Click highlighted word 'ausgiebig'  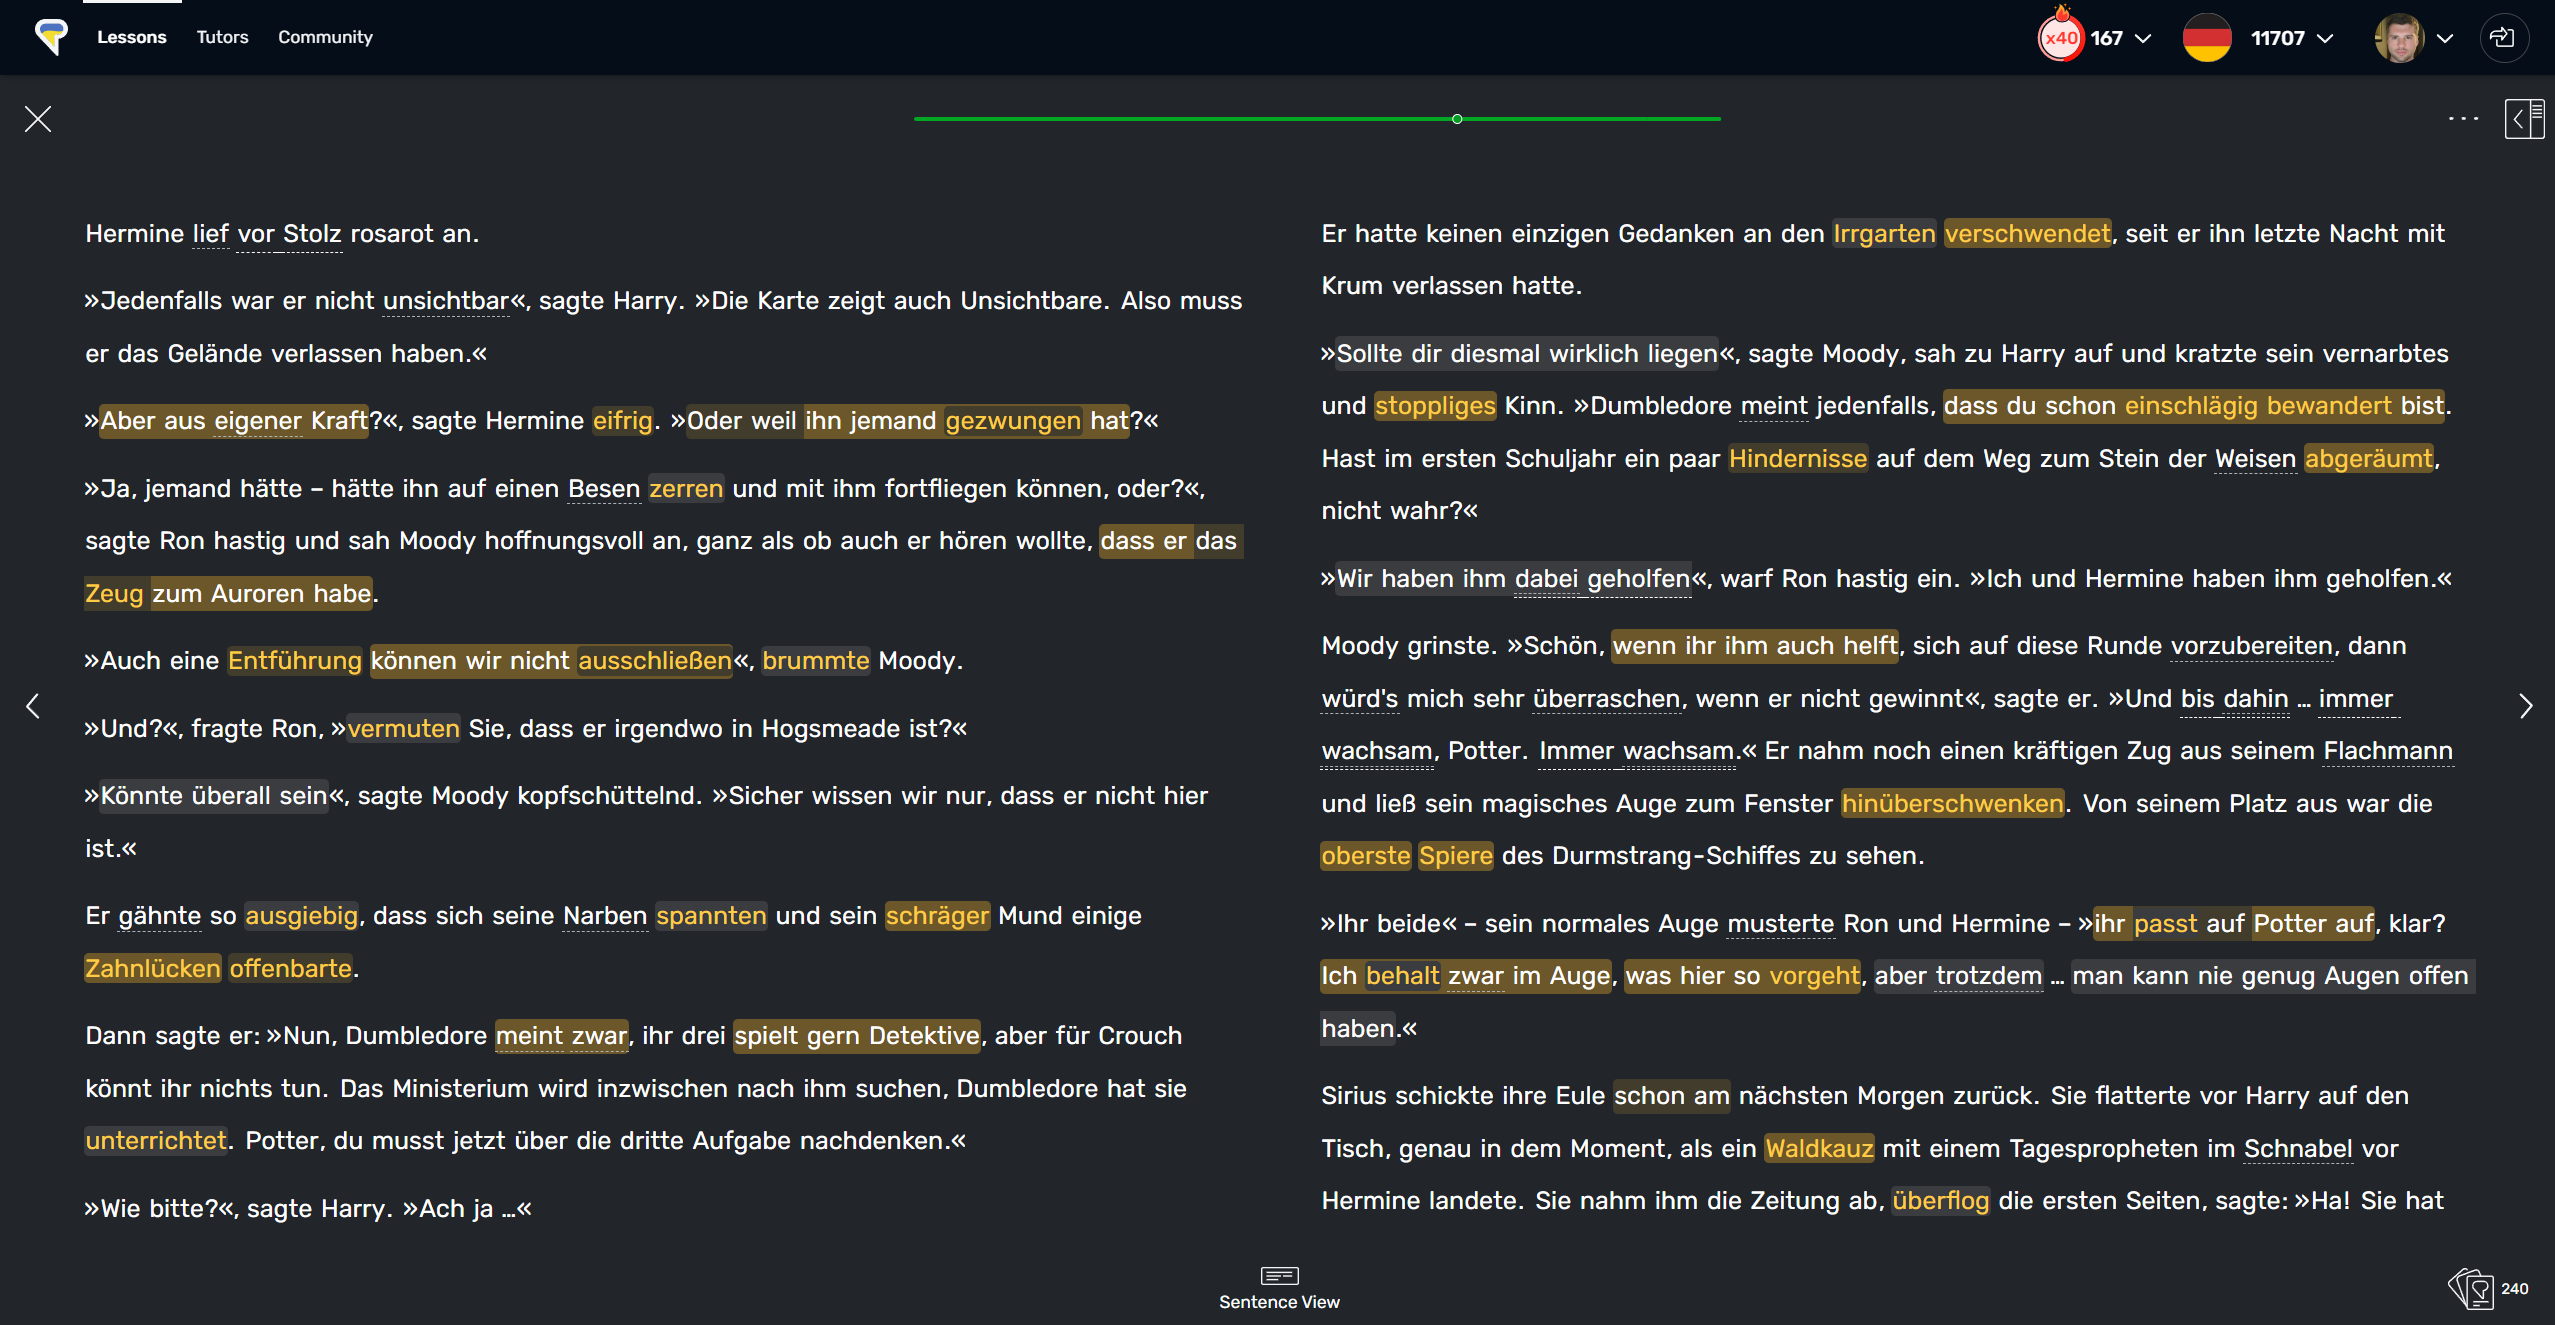coord(301,915)
